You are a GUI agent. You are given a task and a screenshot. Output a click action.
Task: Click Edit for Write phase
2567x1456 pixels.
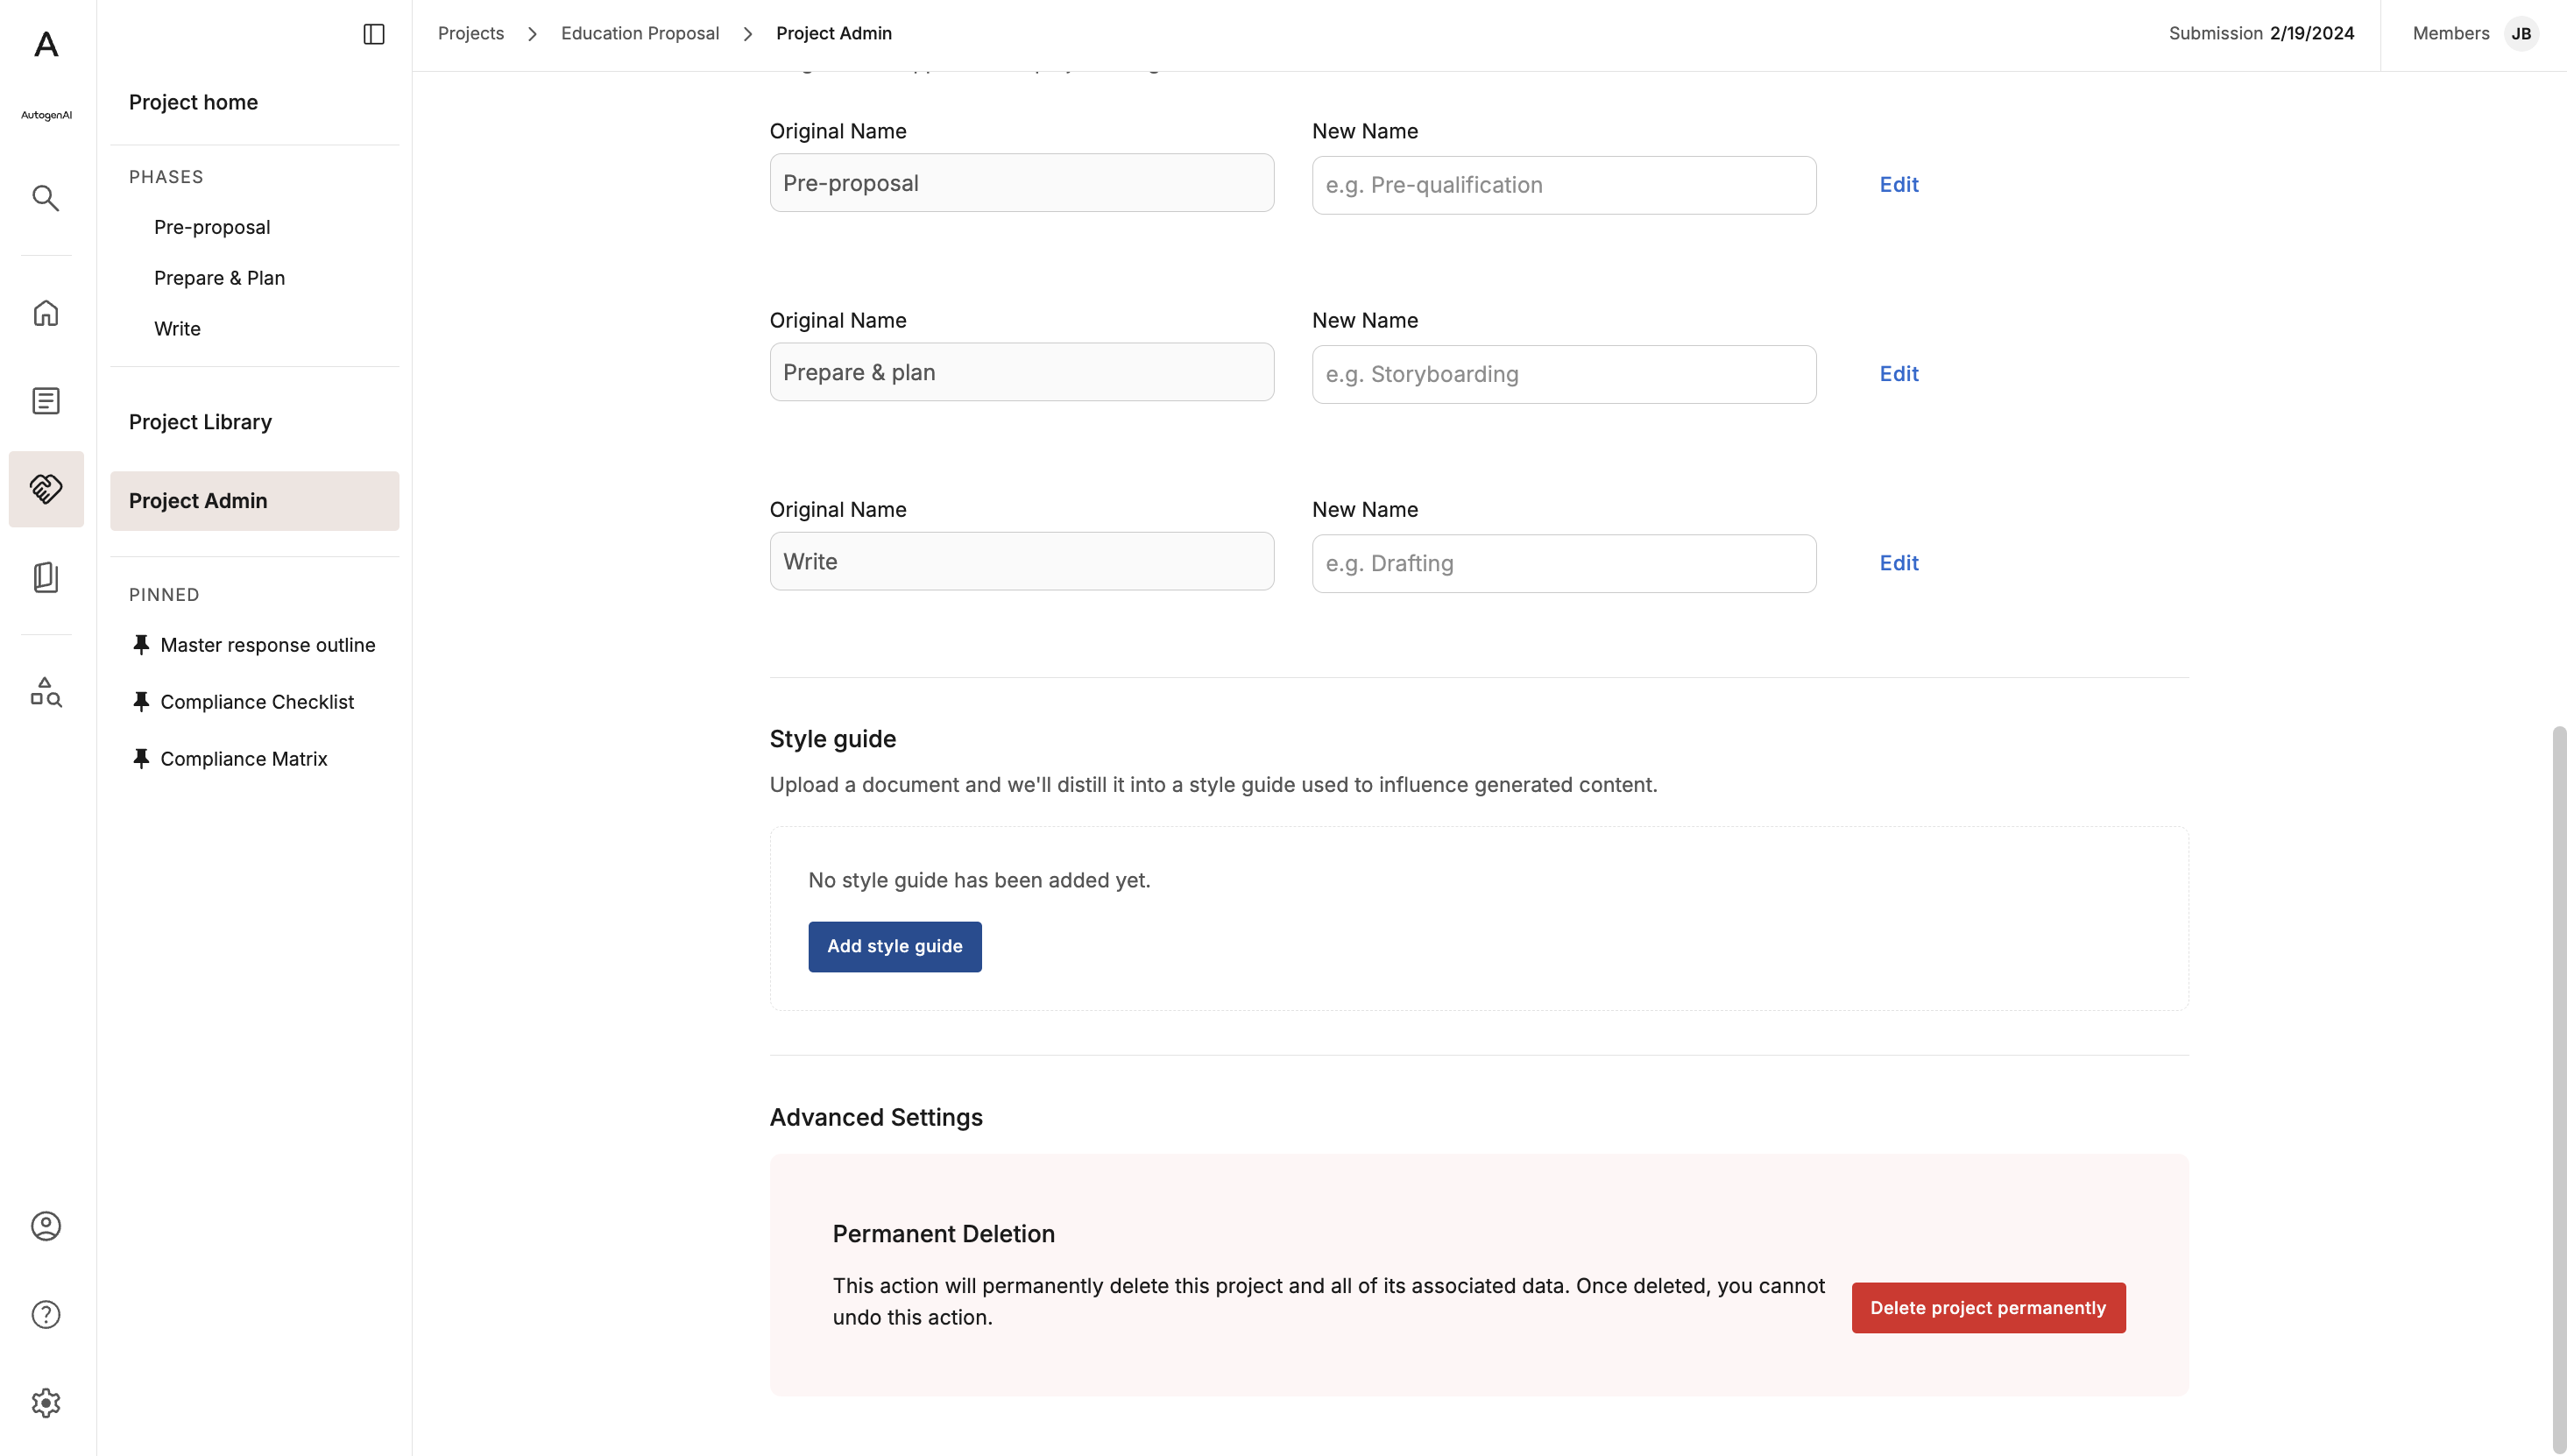click(1899, 563)
